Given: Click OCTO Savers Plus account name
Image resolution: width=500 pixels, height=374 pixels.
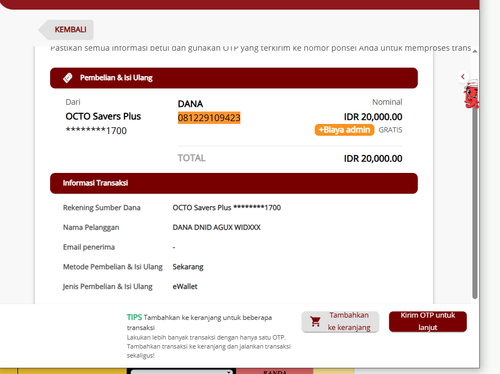Looking at the screenshot, I should 103,116.
